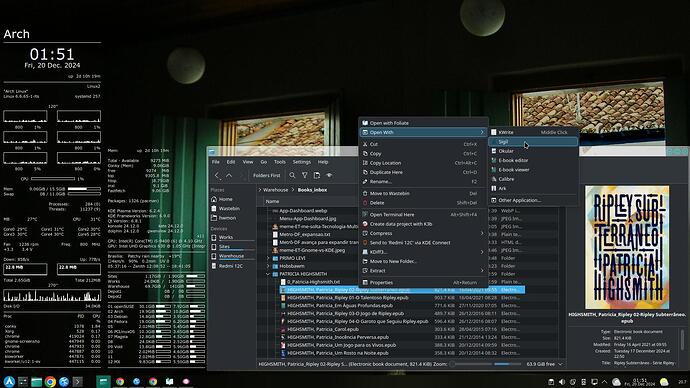Open the 63.9 GiB free dropdown arrow

click(560, 364)
